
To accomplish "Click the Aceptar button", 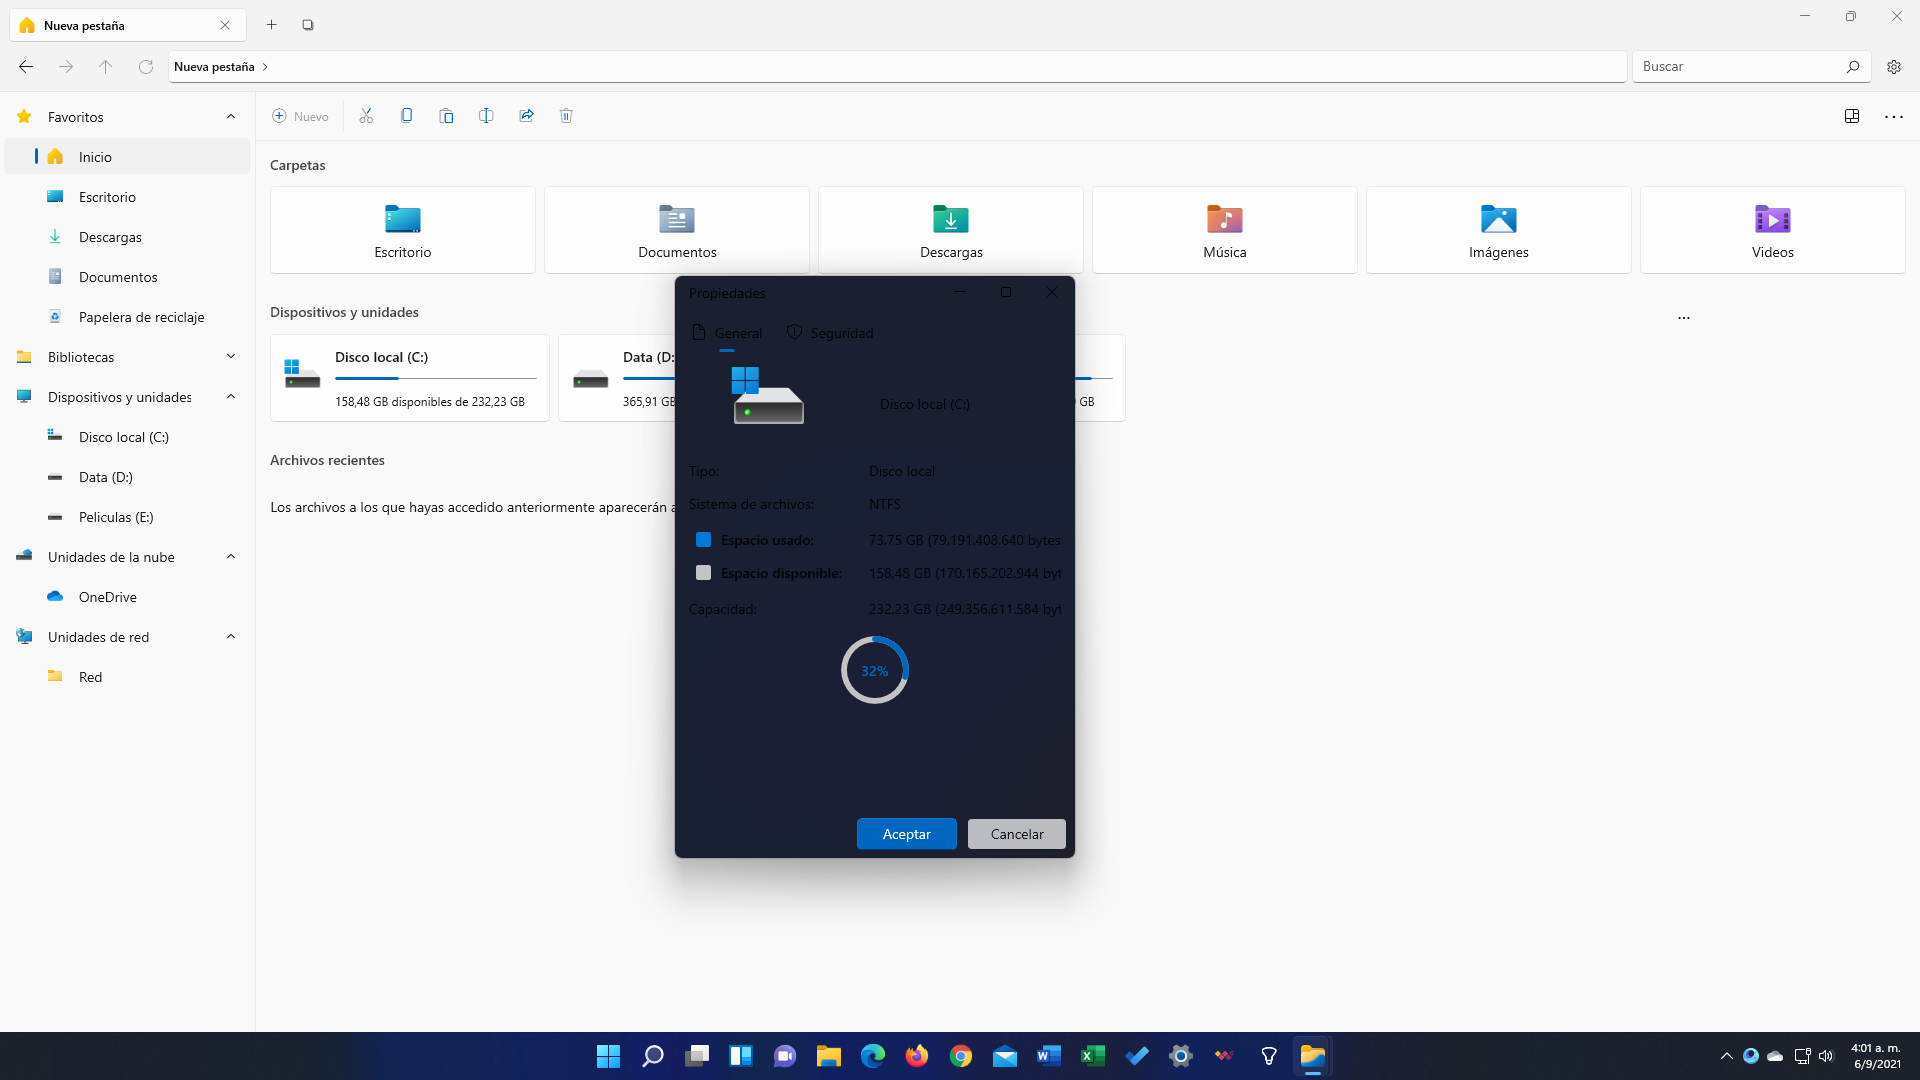I will (906, 834).
